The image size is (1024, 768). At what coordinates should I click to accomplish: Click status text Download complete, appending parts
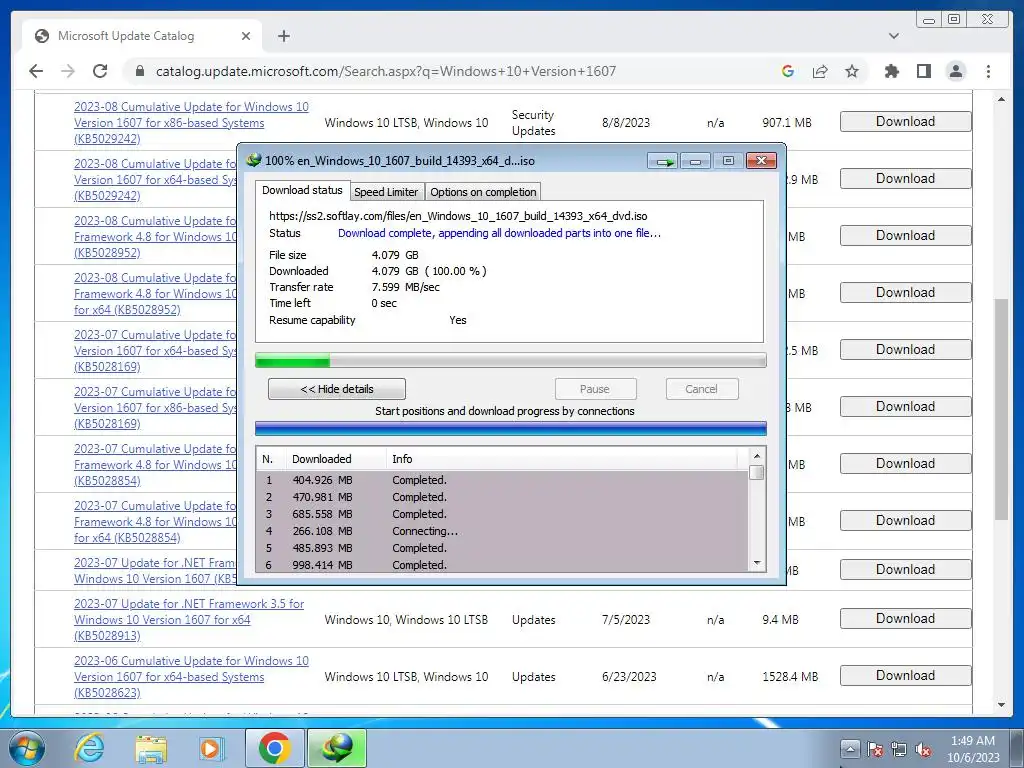click(499, 233)
